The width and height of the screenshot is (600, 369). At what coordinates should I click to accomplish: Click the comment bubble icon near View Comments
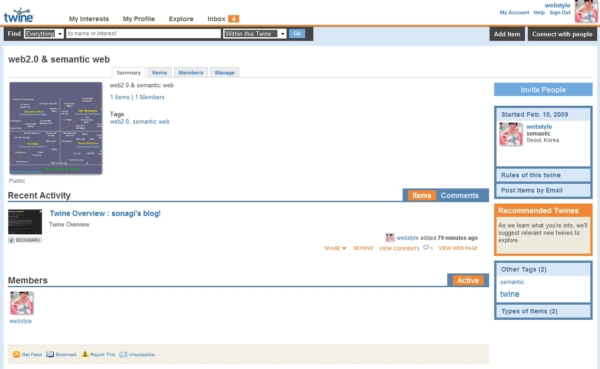tap(426, 248)
